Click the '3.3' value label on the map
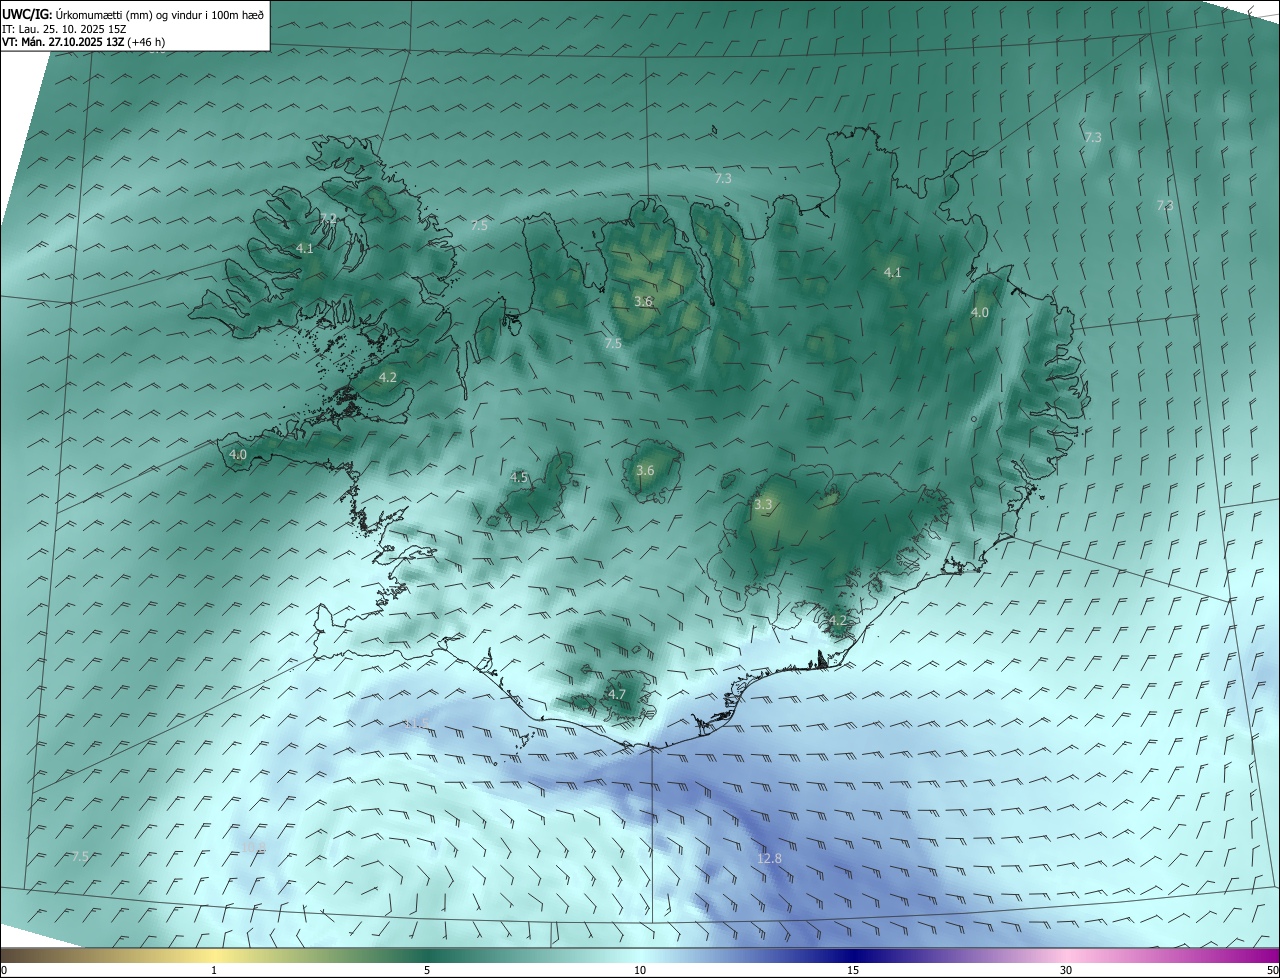The height and width of the screenshot is (978, 1280). (x=763, y=505)
